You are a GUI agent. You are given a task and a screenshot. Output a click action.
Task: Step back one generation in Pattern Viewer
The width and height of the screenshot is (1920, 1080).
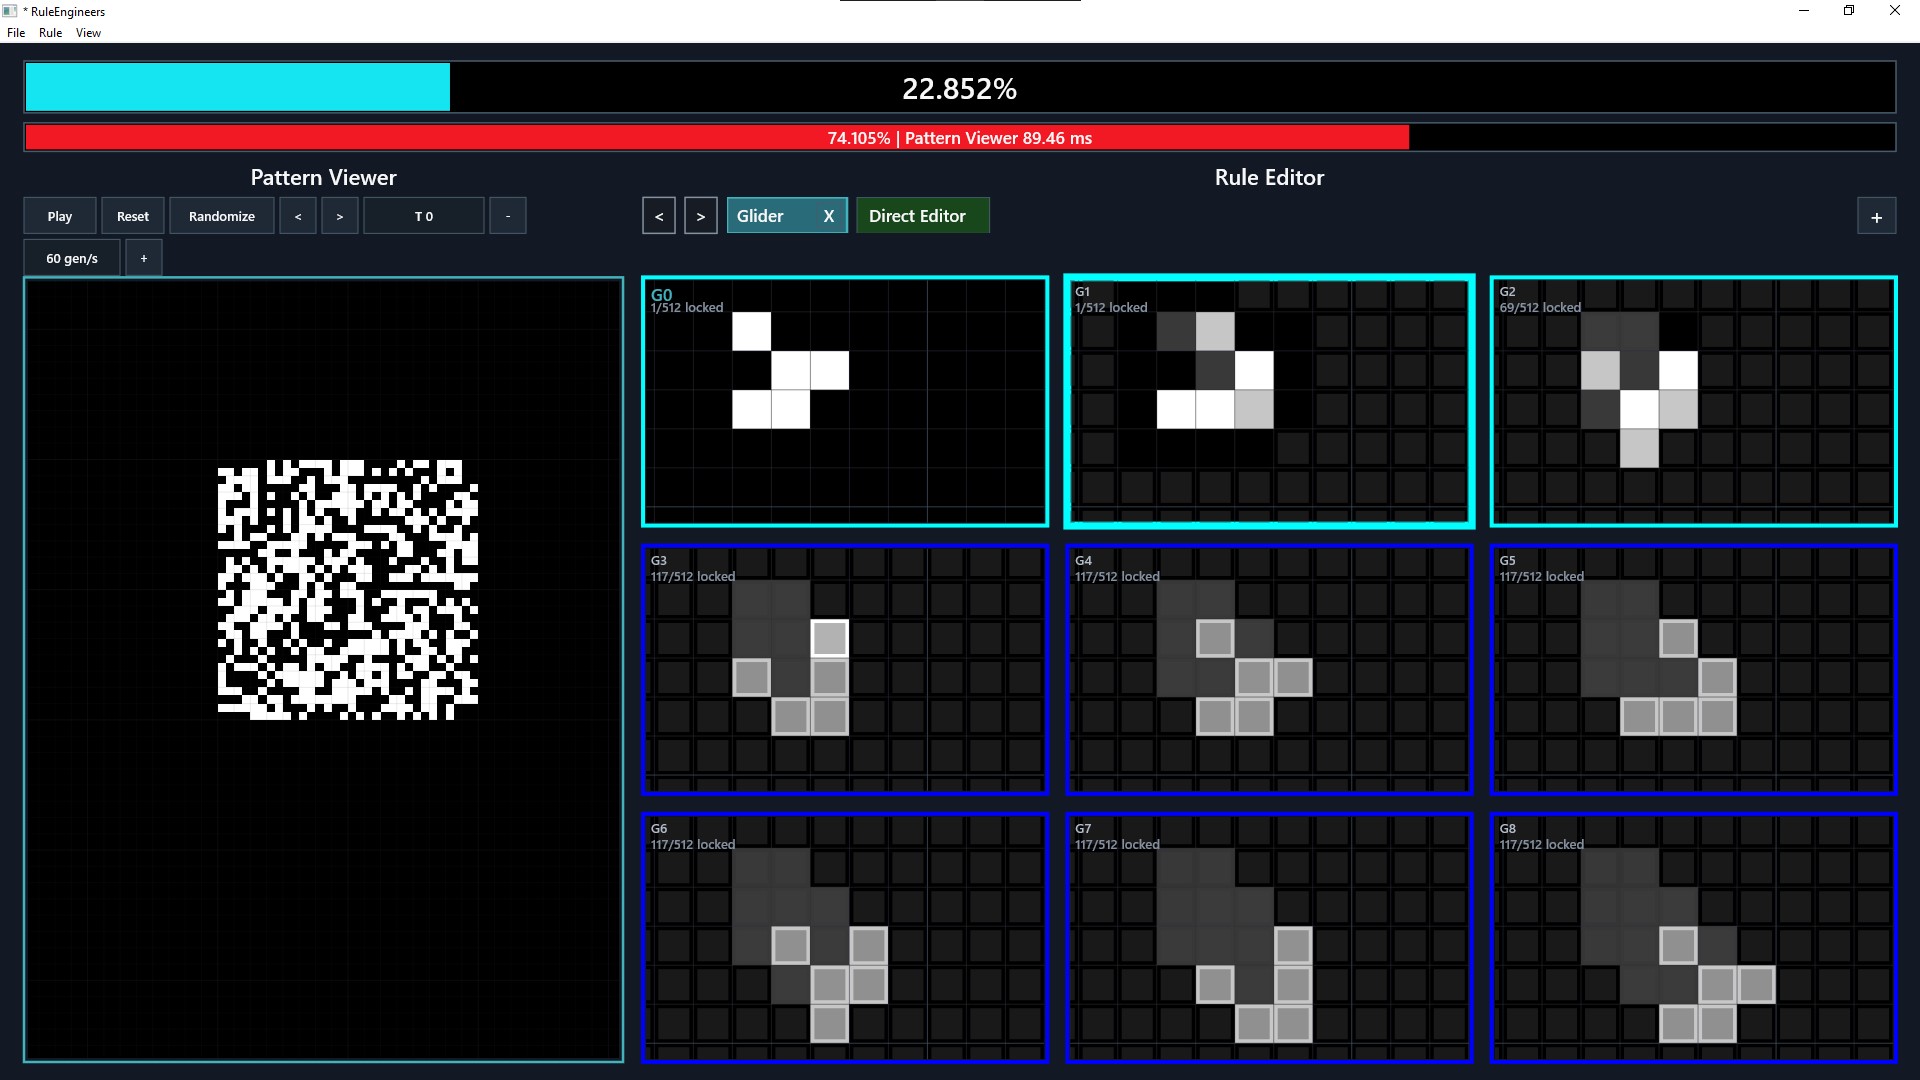tap(298, 216)
